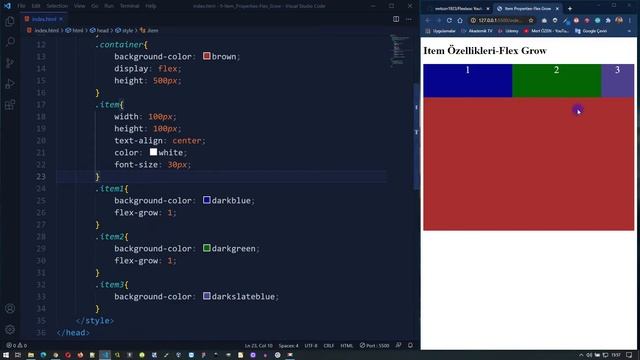This screenshot has height=360, width=640.
Task: Open the Akademik TV bookmark
Action: 477,31
